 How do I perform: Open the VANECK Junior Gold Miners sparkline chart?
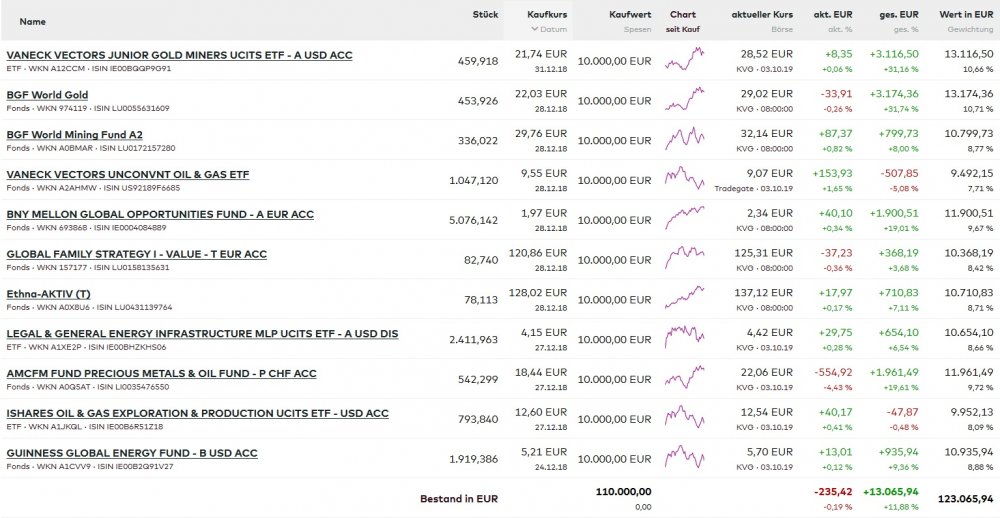click(x=684, y=60)
